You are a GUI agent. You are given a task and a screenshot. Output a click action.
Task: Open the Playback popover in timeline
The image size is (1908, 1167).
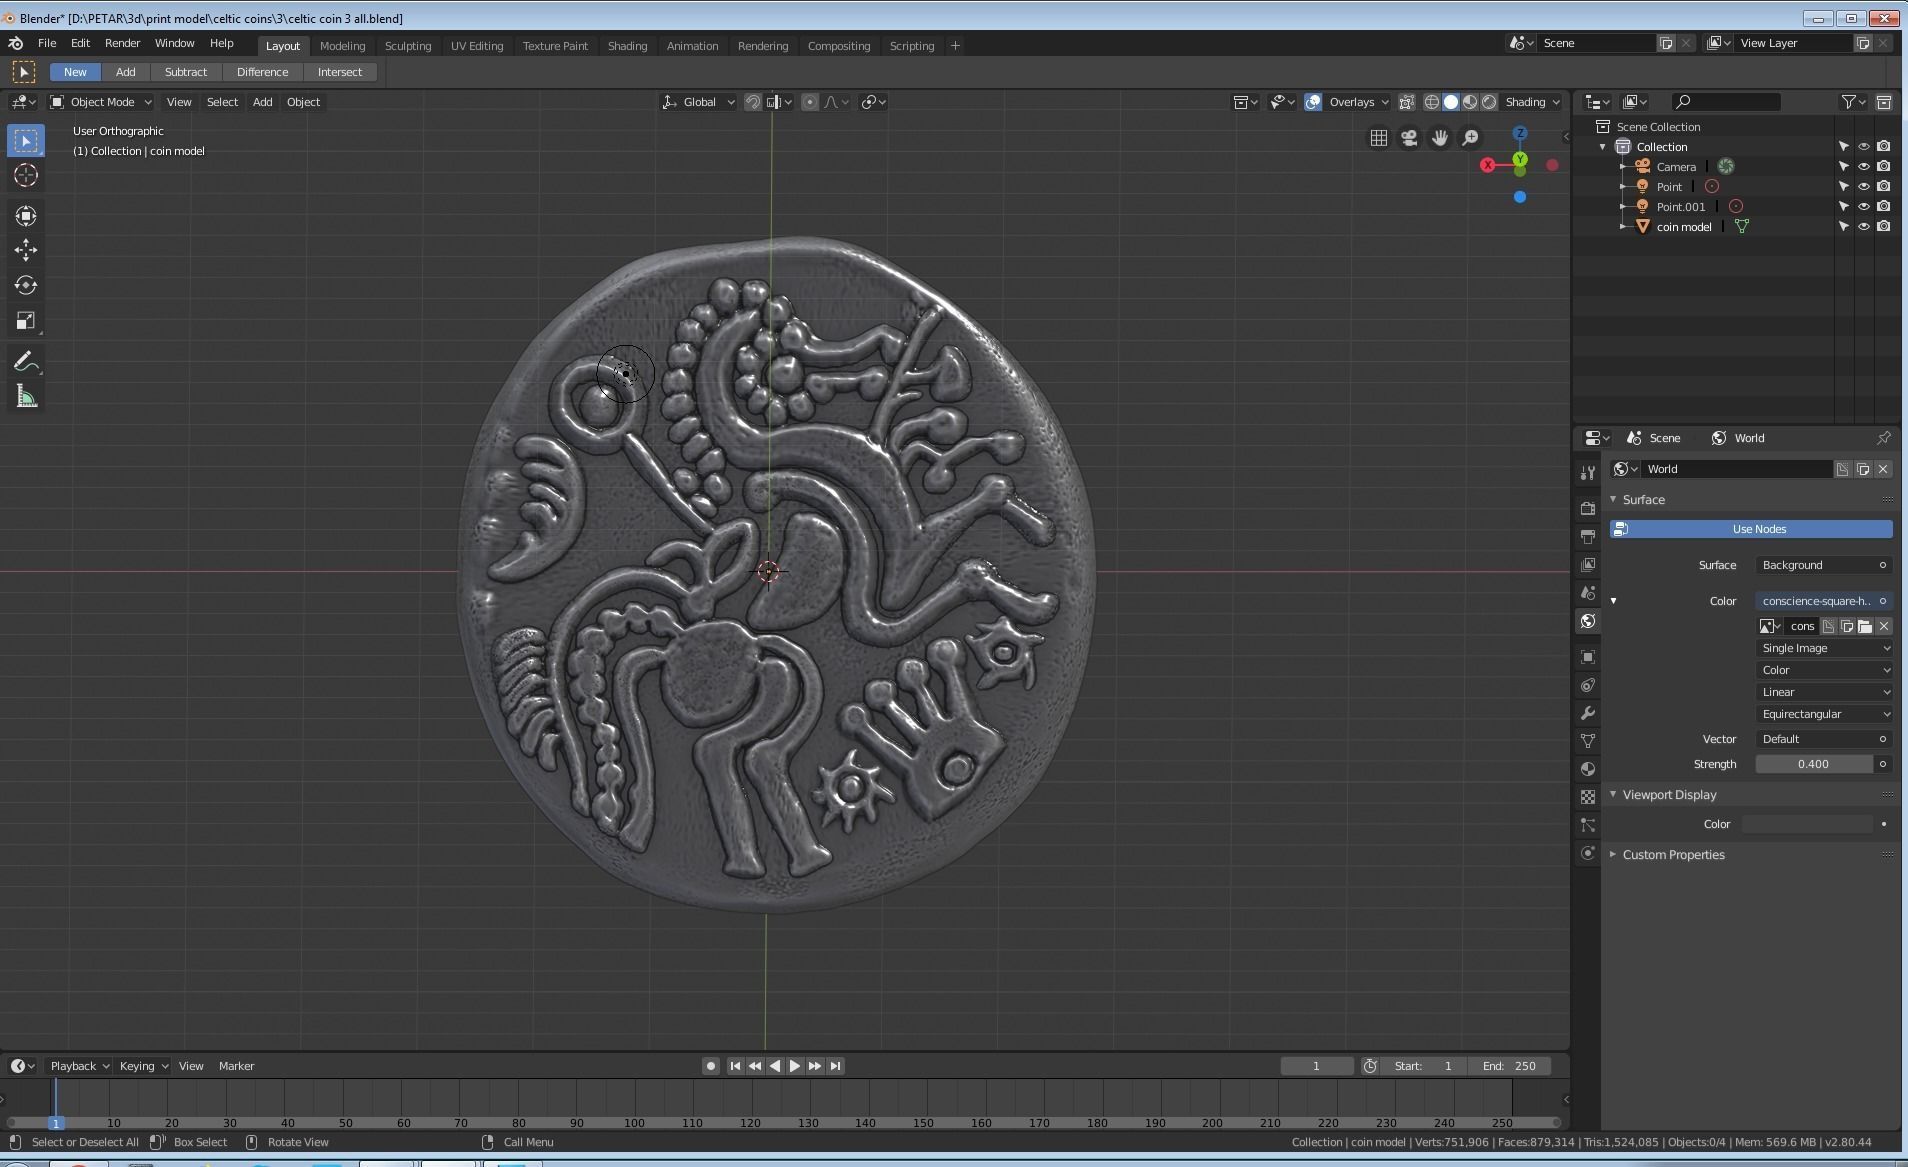click(79, 1066)
